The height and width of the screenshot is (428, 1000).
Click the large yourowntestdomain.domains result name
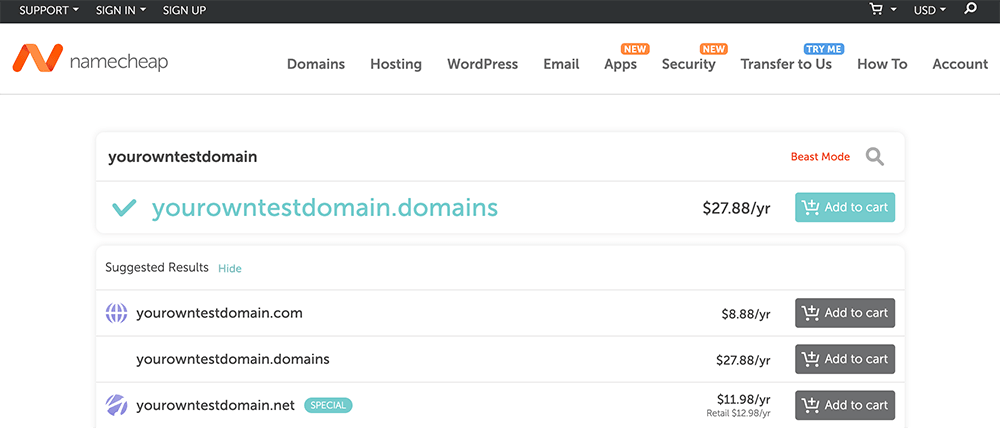point(325,208)
